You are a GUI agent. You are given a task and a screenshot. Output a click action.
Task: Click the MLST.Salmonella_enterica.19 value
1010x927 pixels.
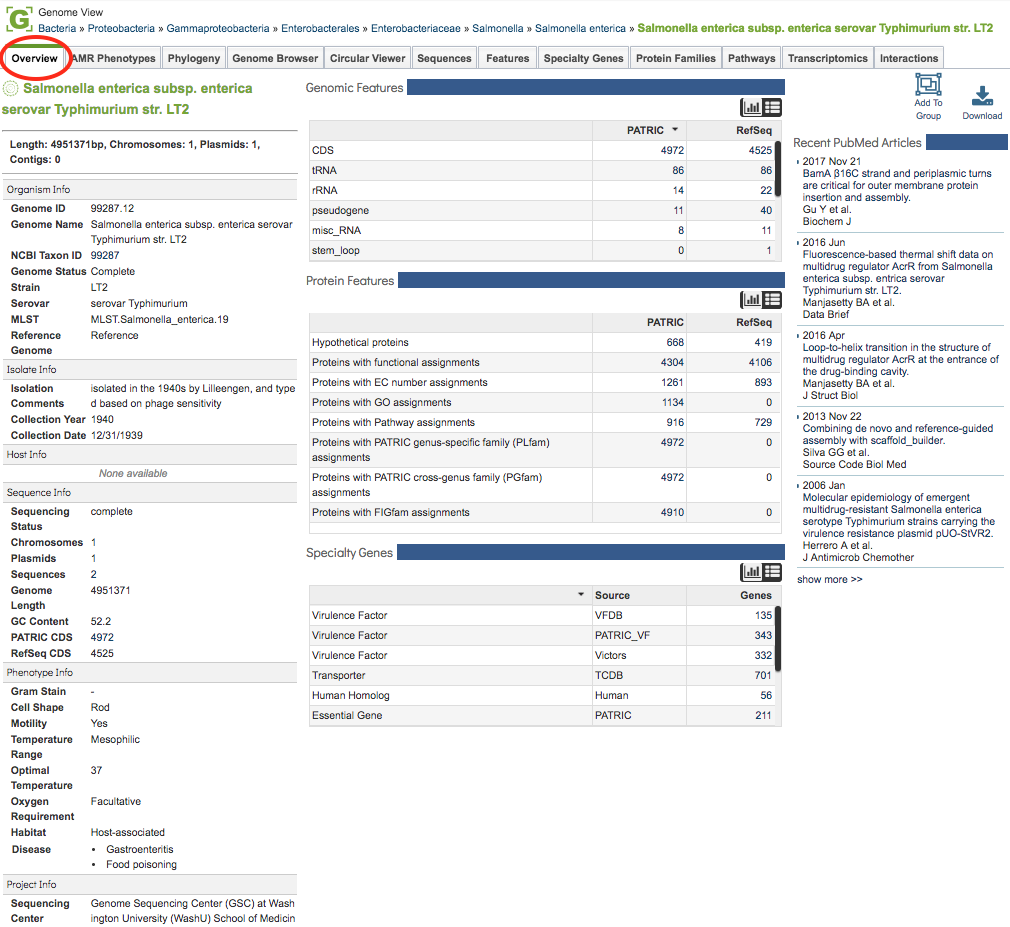pyautogui.click(x=159, y=319)
